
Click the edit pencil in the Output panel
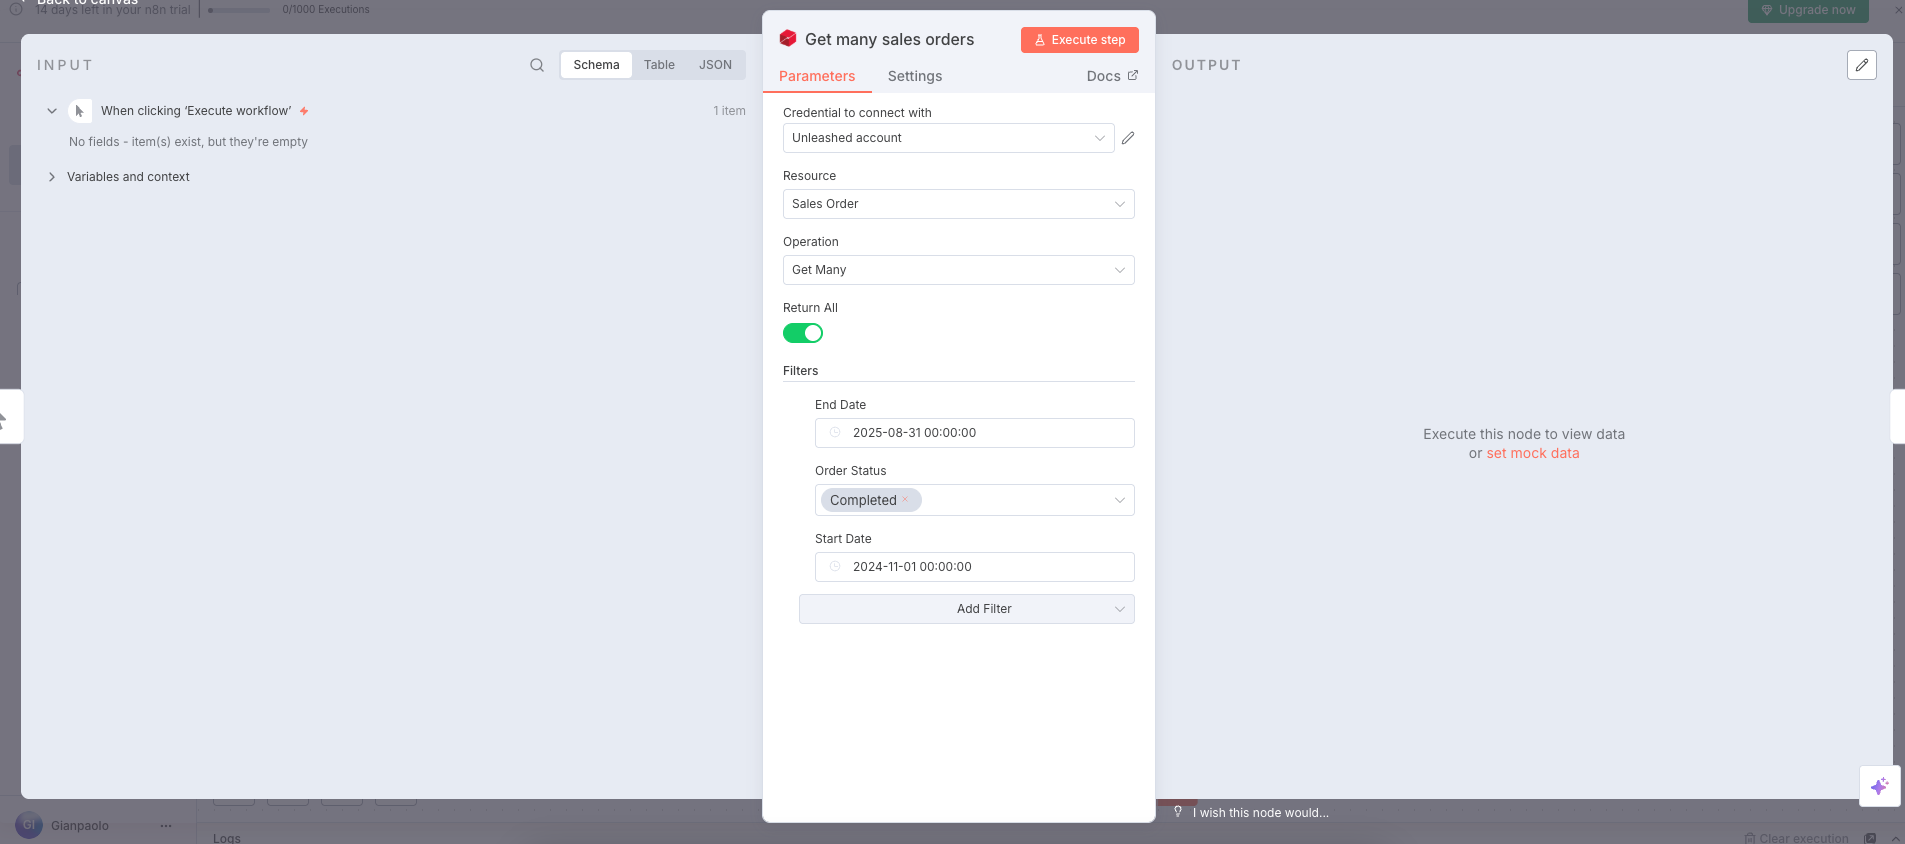(x=1862, y=65)
